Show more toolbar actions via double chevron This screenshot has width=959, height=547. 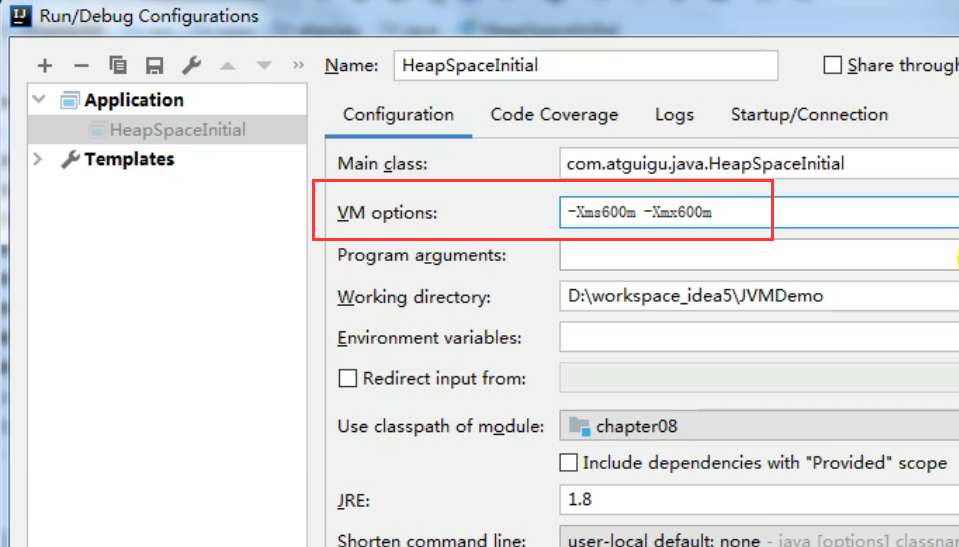click(298, 65)
